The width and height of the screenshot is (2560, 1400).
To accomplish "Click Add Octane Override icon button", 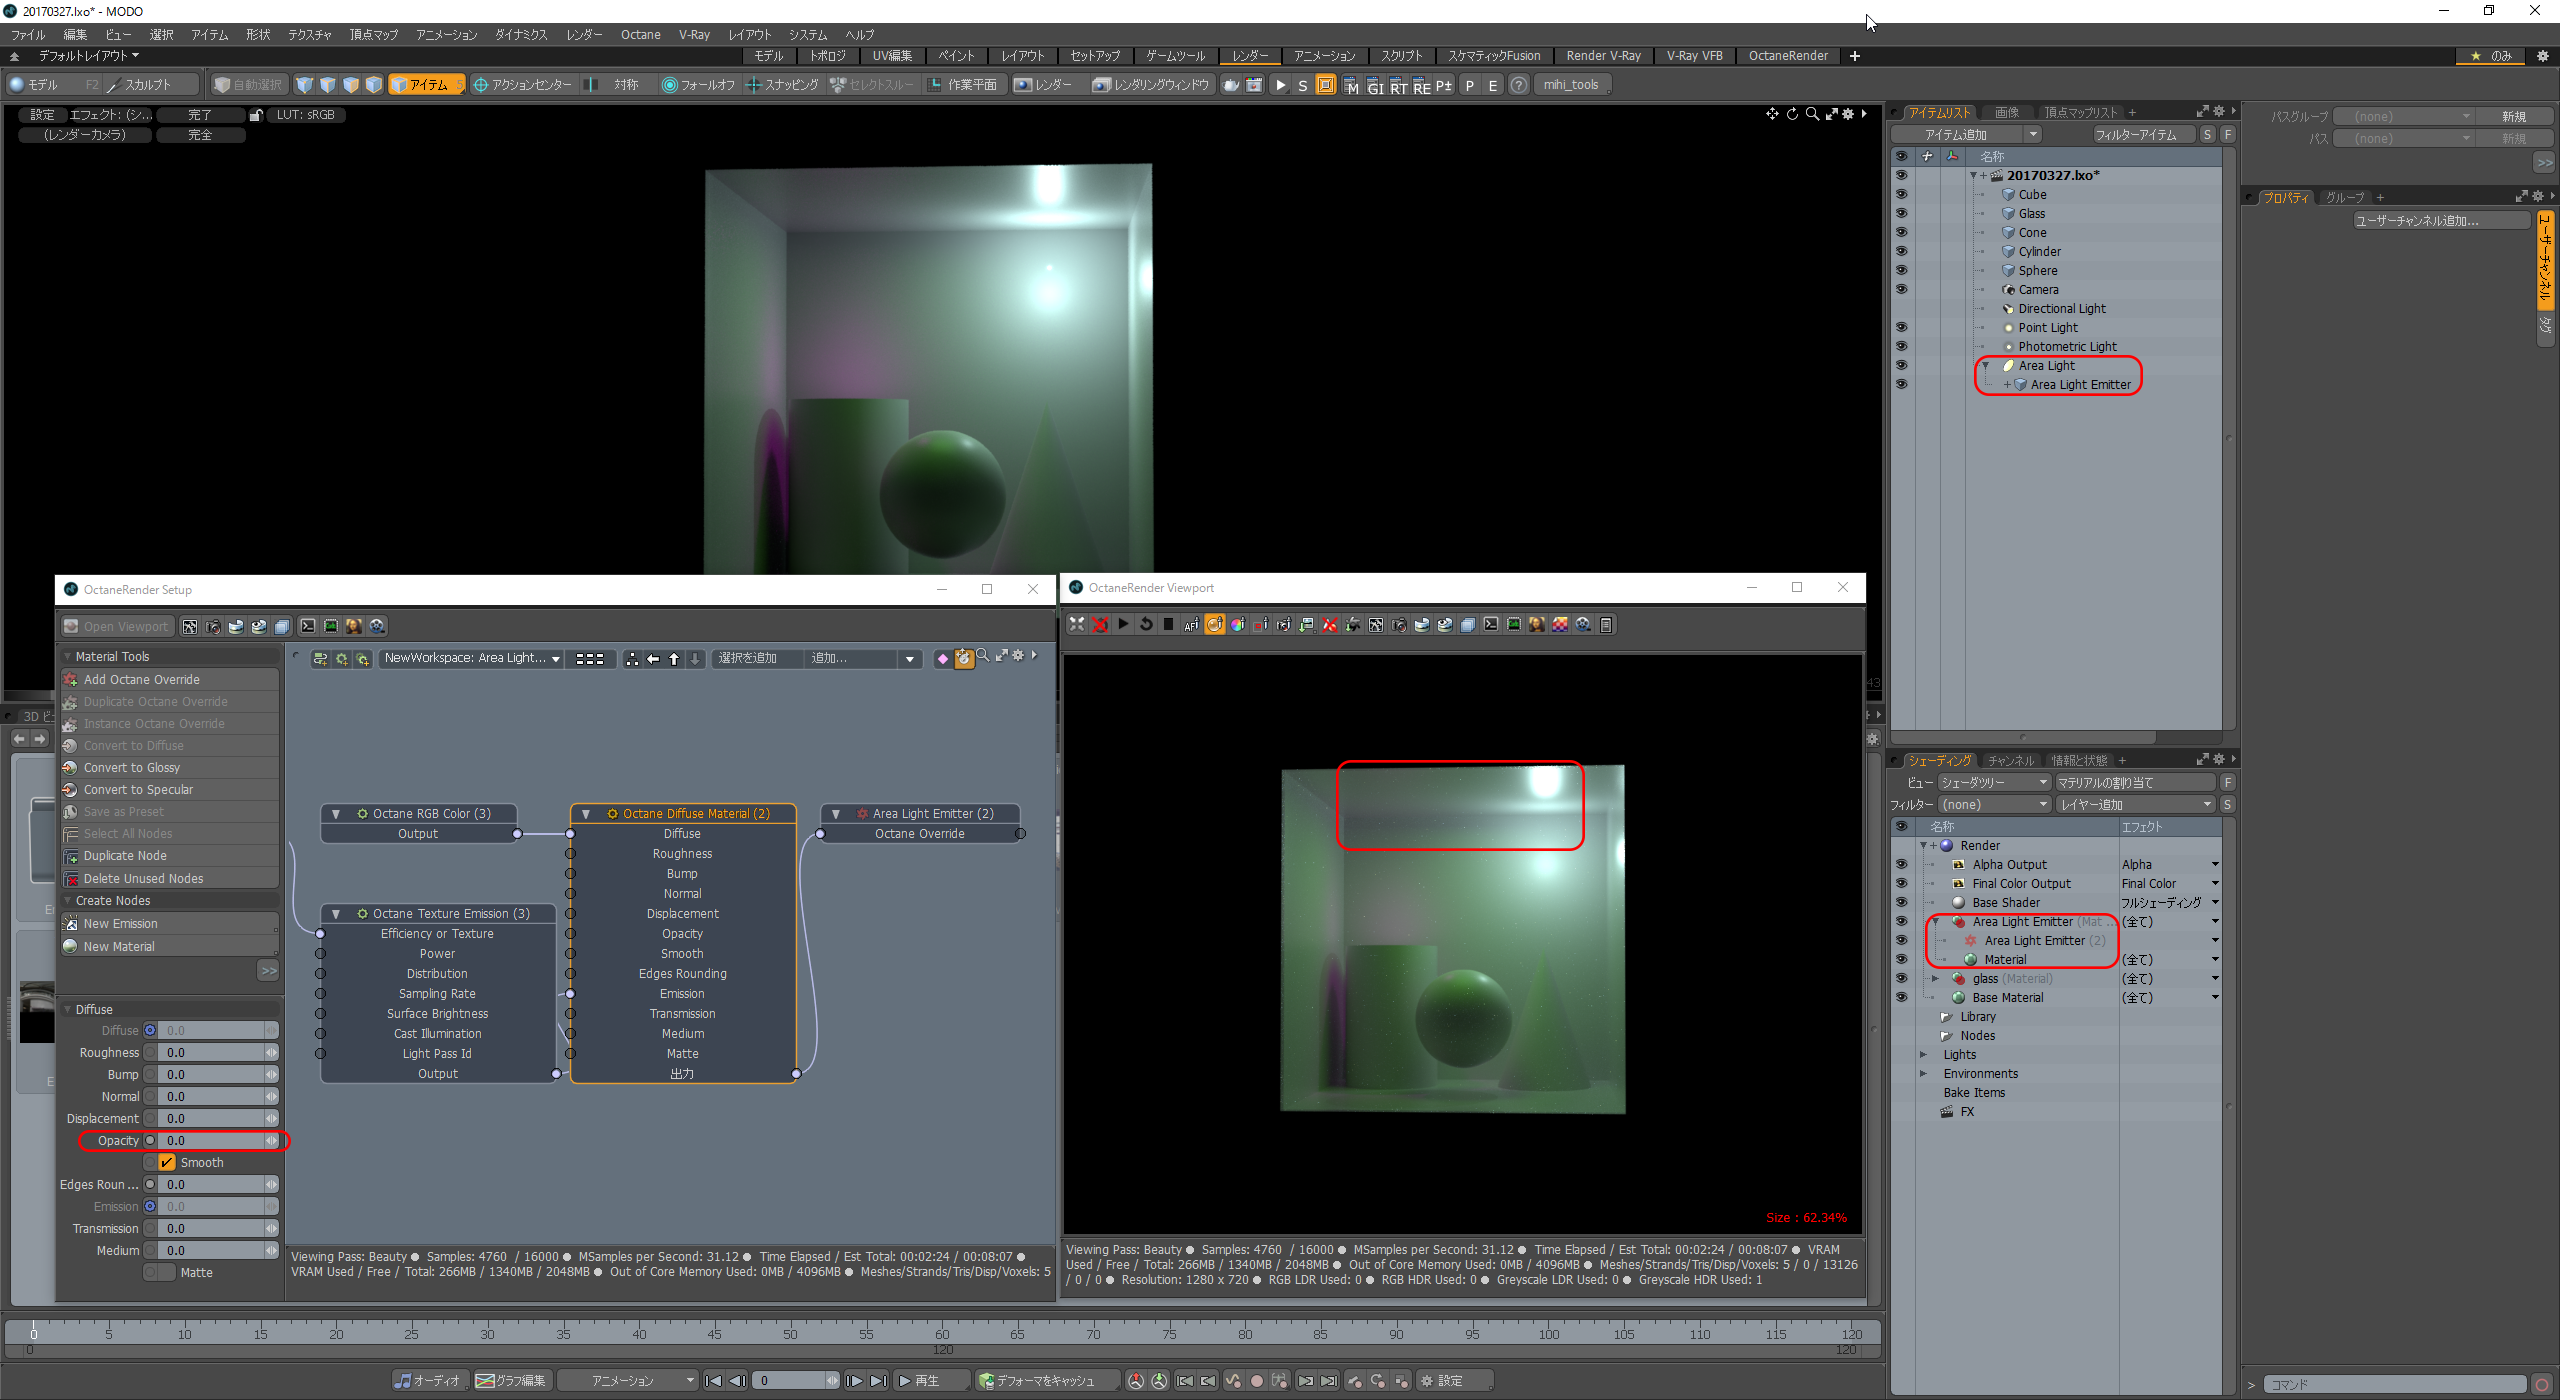I will tap(71, 680).
